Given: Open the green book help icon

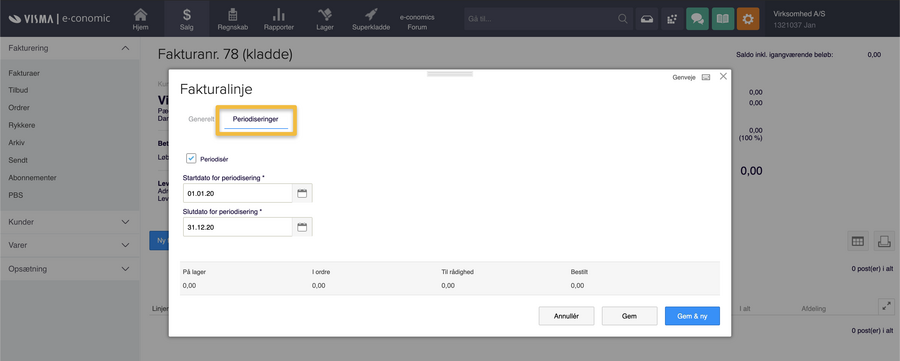Looking at the screenshot, I should (723, 19).
